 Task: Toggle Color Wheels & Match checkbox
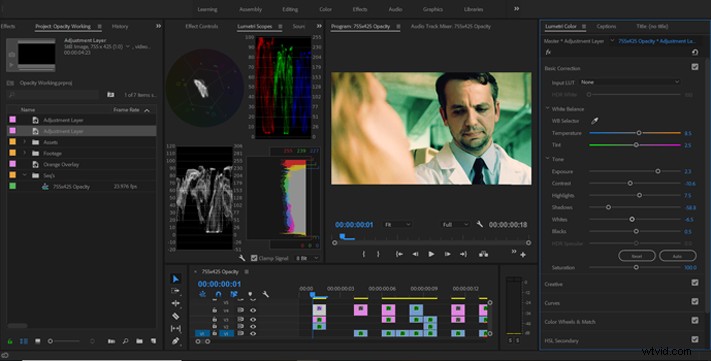695,320
